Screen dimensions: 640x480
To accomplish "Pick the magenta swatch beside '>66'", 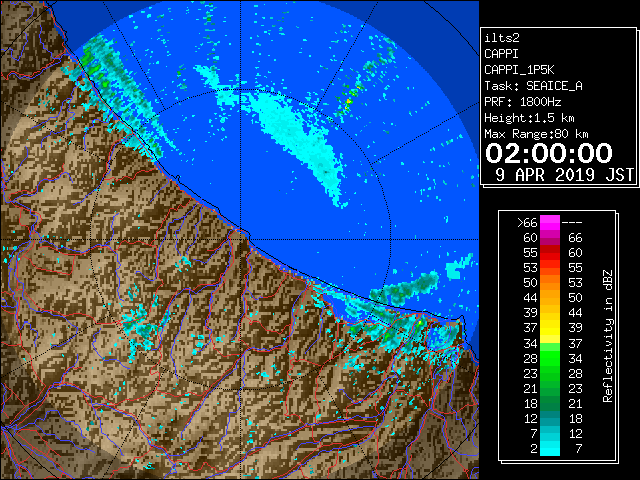I will (x=550, y=223).
